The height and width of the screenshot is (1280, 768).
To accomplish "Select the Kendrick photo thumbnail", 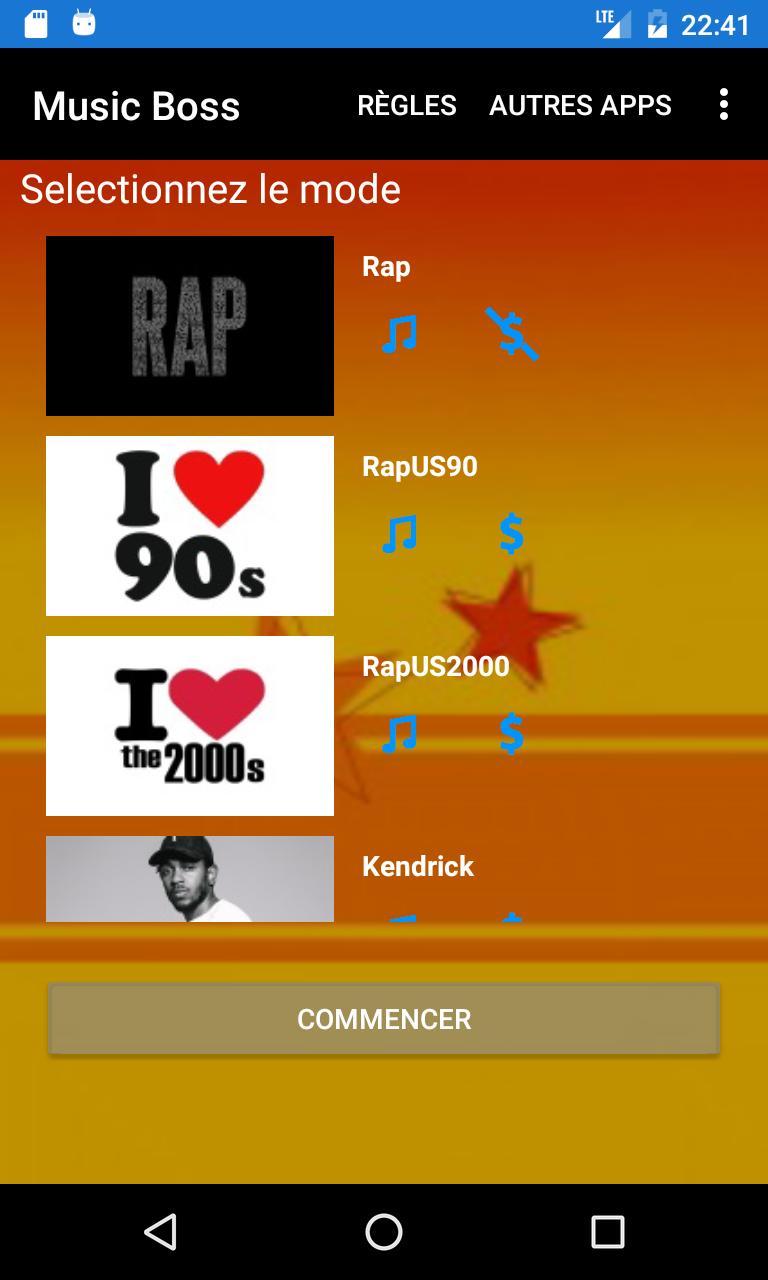I will 190,879.
